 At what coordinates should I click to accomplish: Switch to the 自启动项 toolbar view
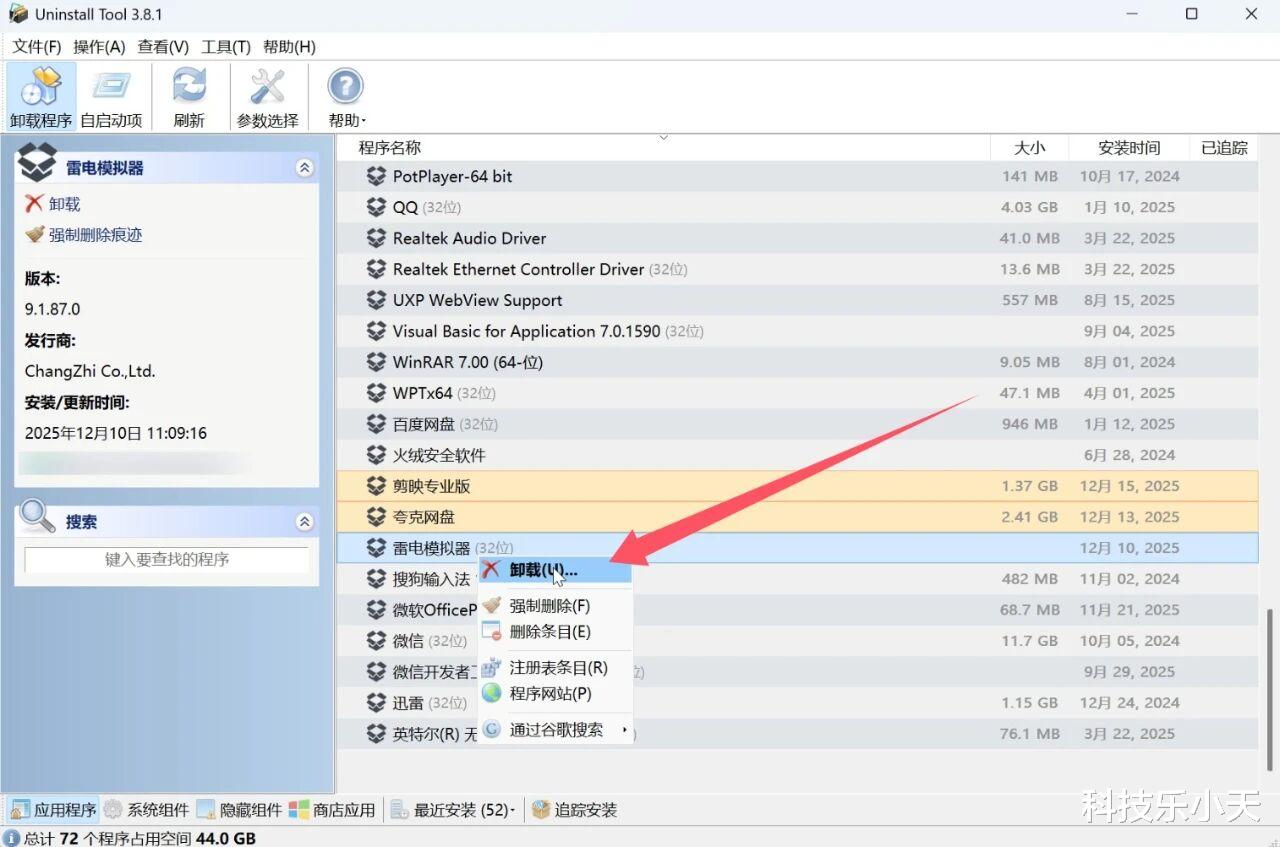coord(111,97)
